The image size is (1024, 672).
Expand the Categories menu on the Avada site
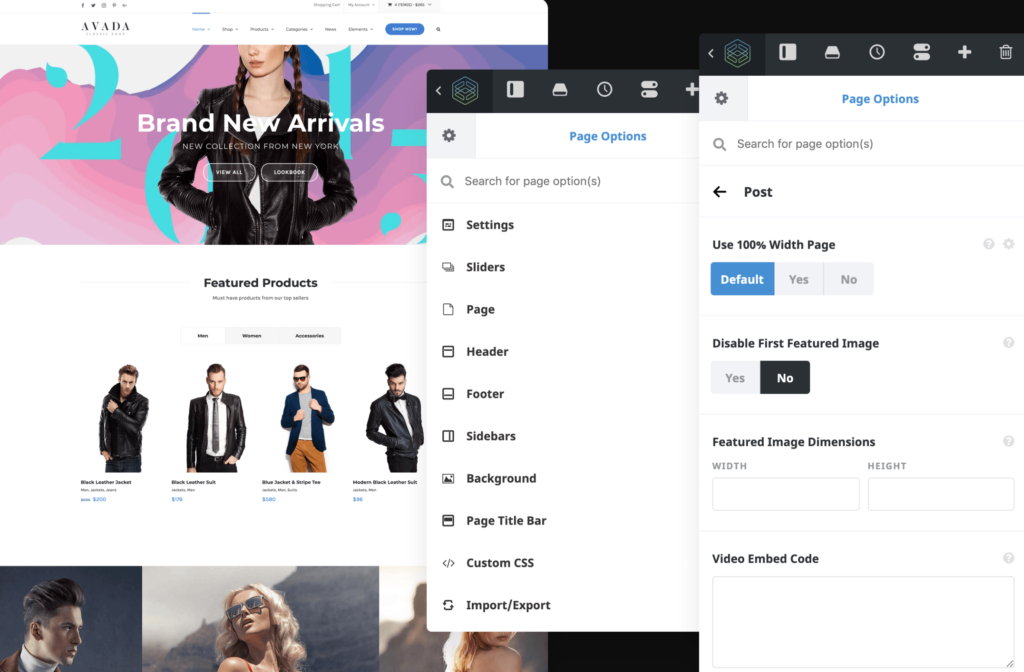click(x=299, y=29)
